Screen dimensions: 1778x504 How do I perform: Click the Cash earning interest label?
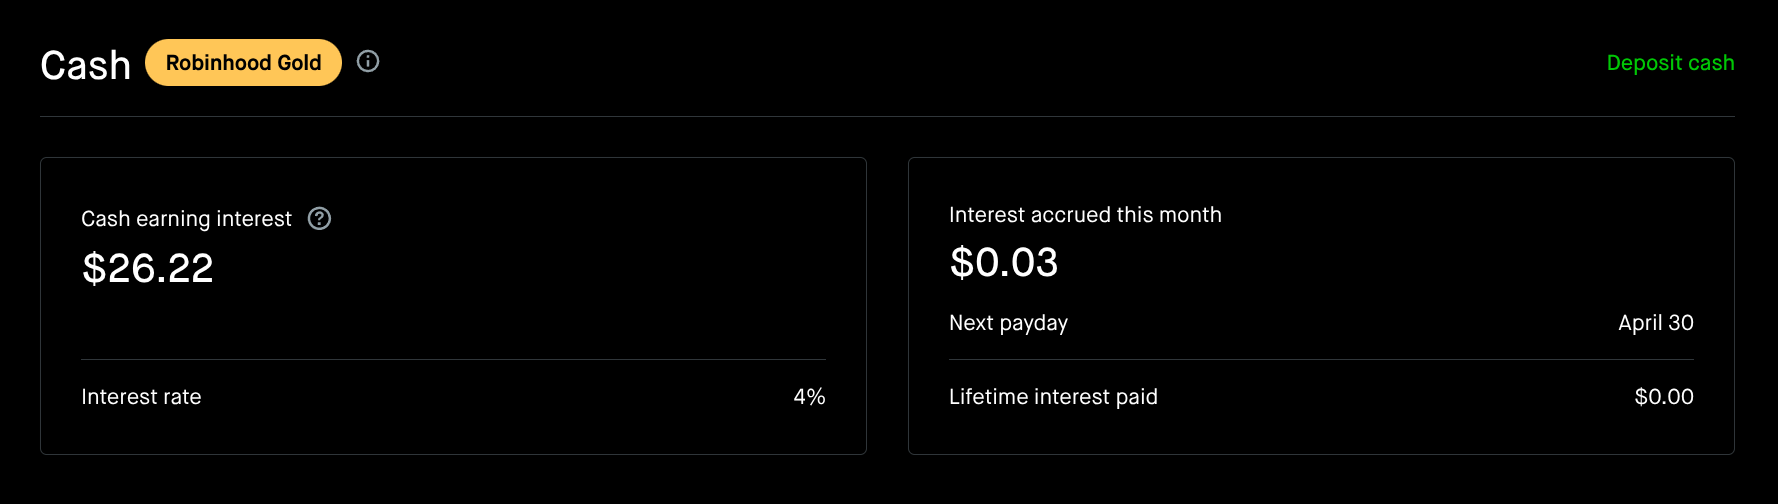[x=186, y=219]
